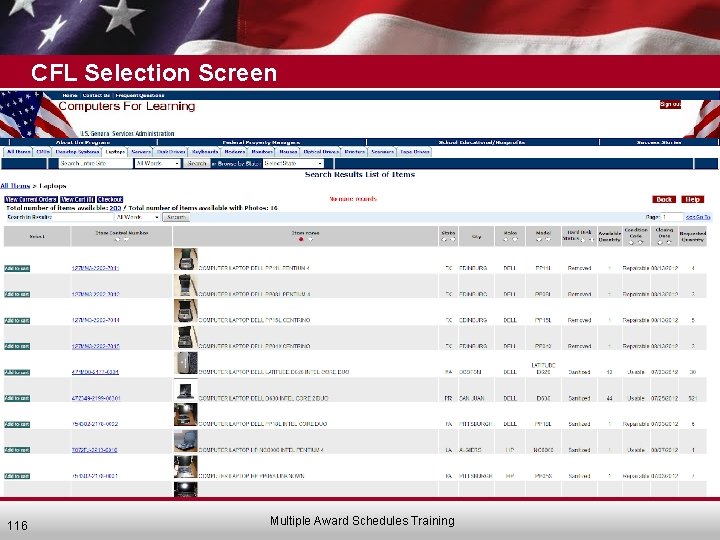Click View Current Orders button
The height and width of the screenshot is (540, 720).
pos(31,199)
